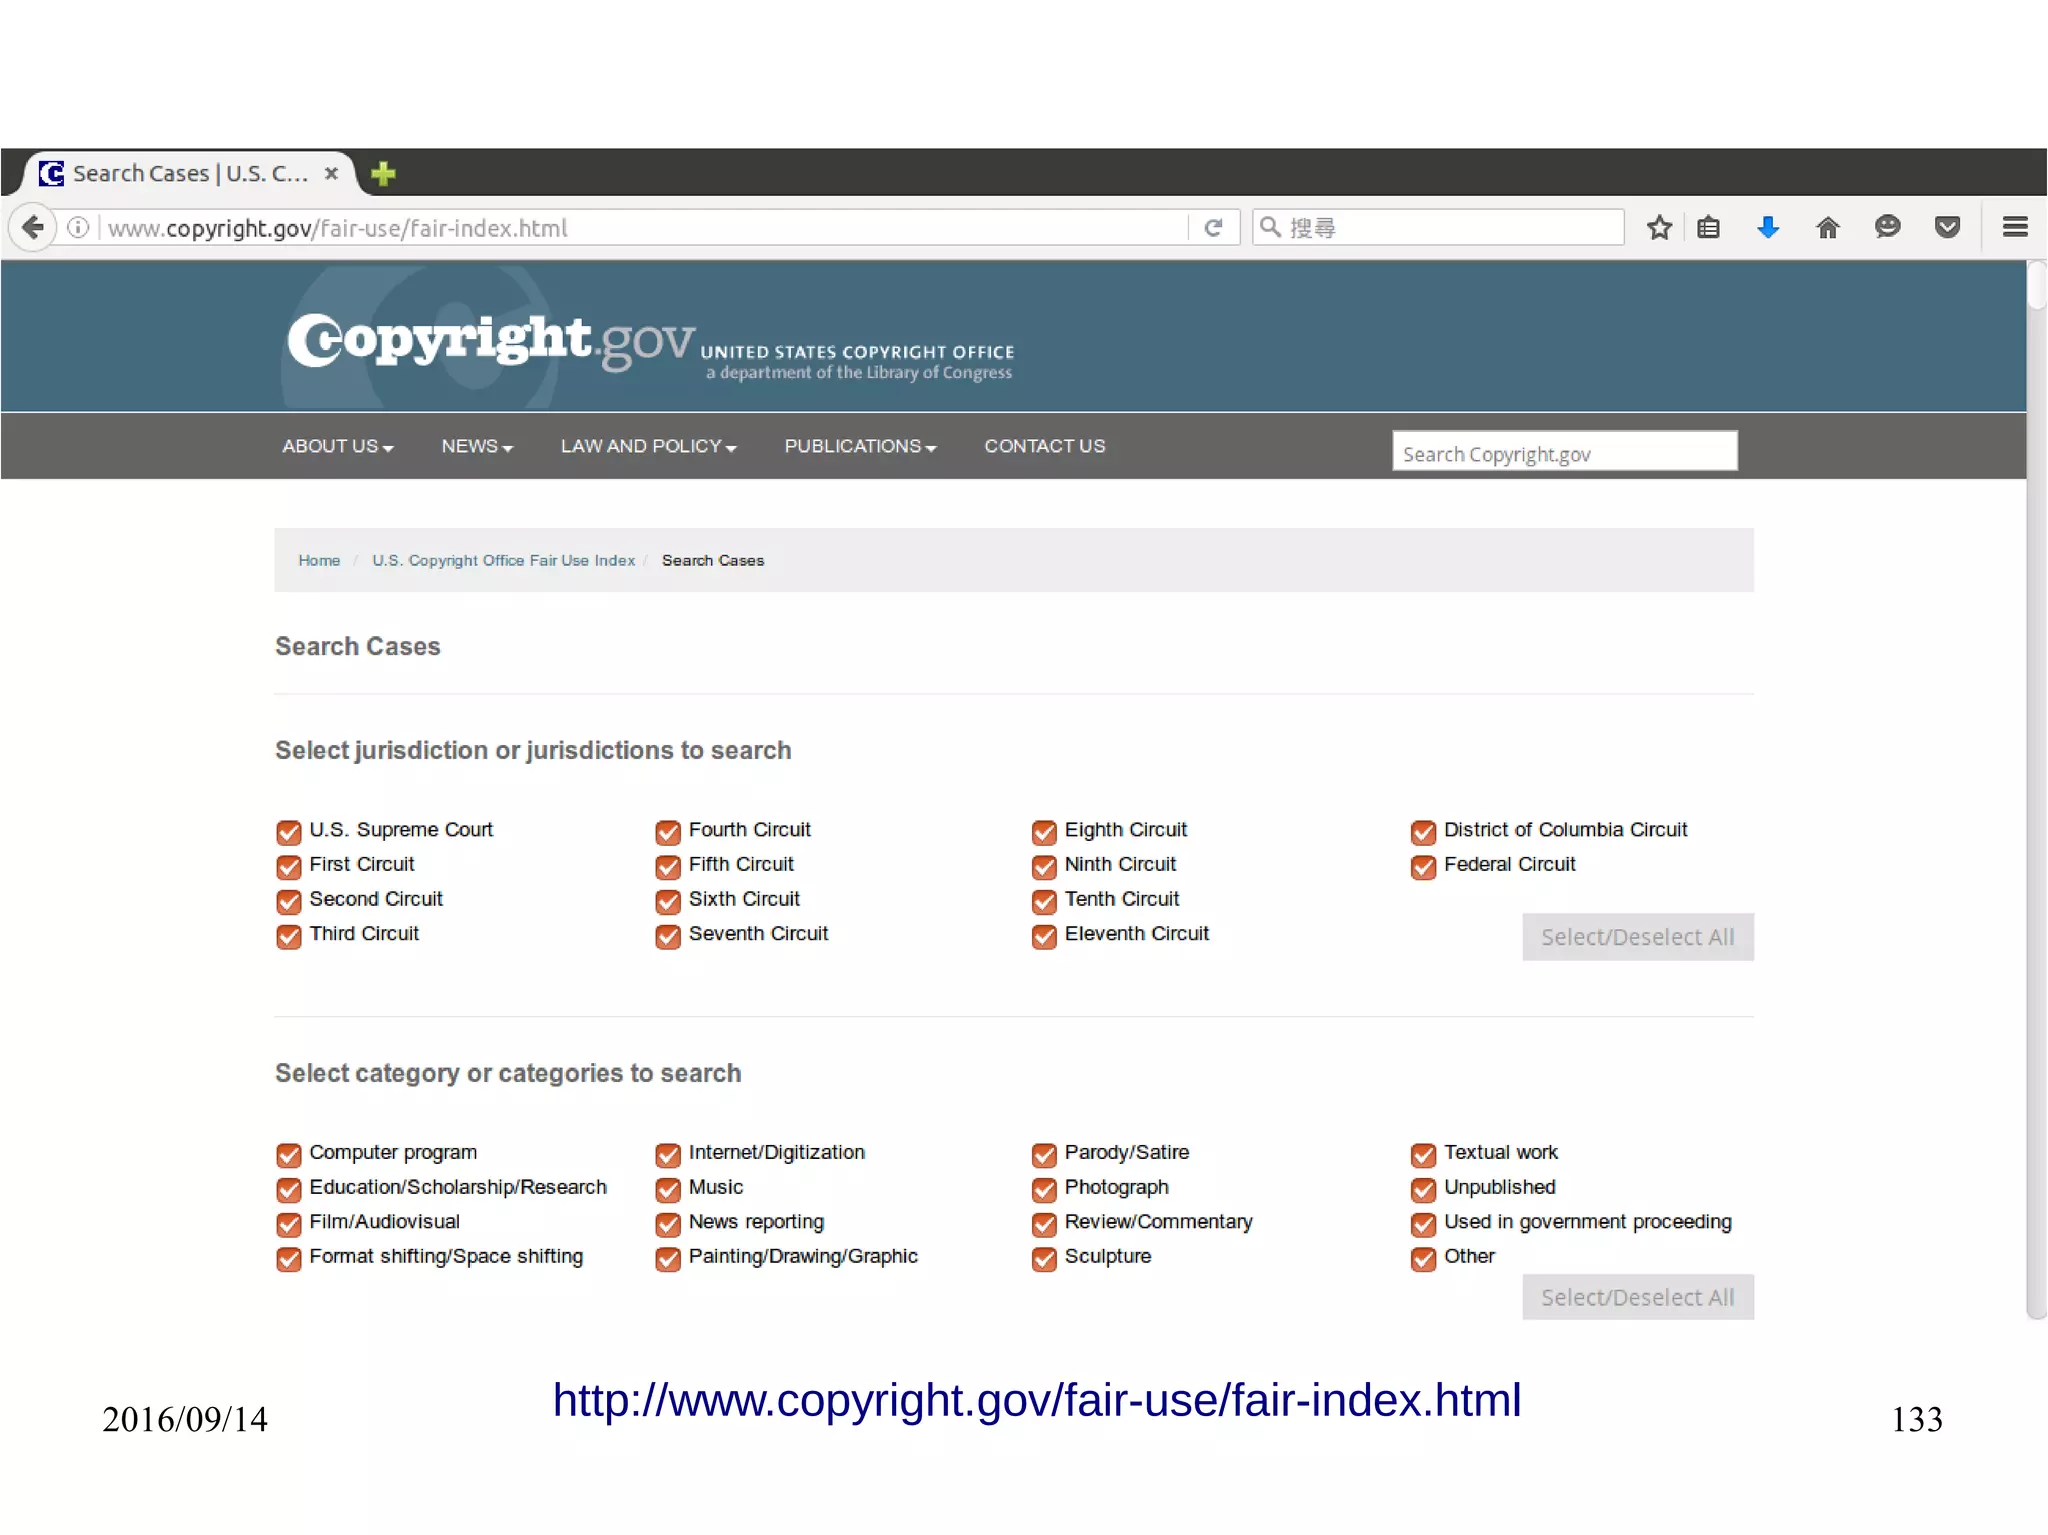
Task: Click the reload page icon
Action: pos(1213,228)
